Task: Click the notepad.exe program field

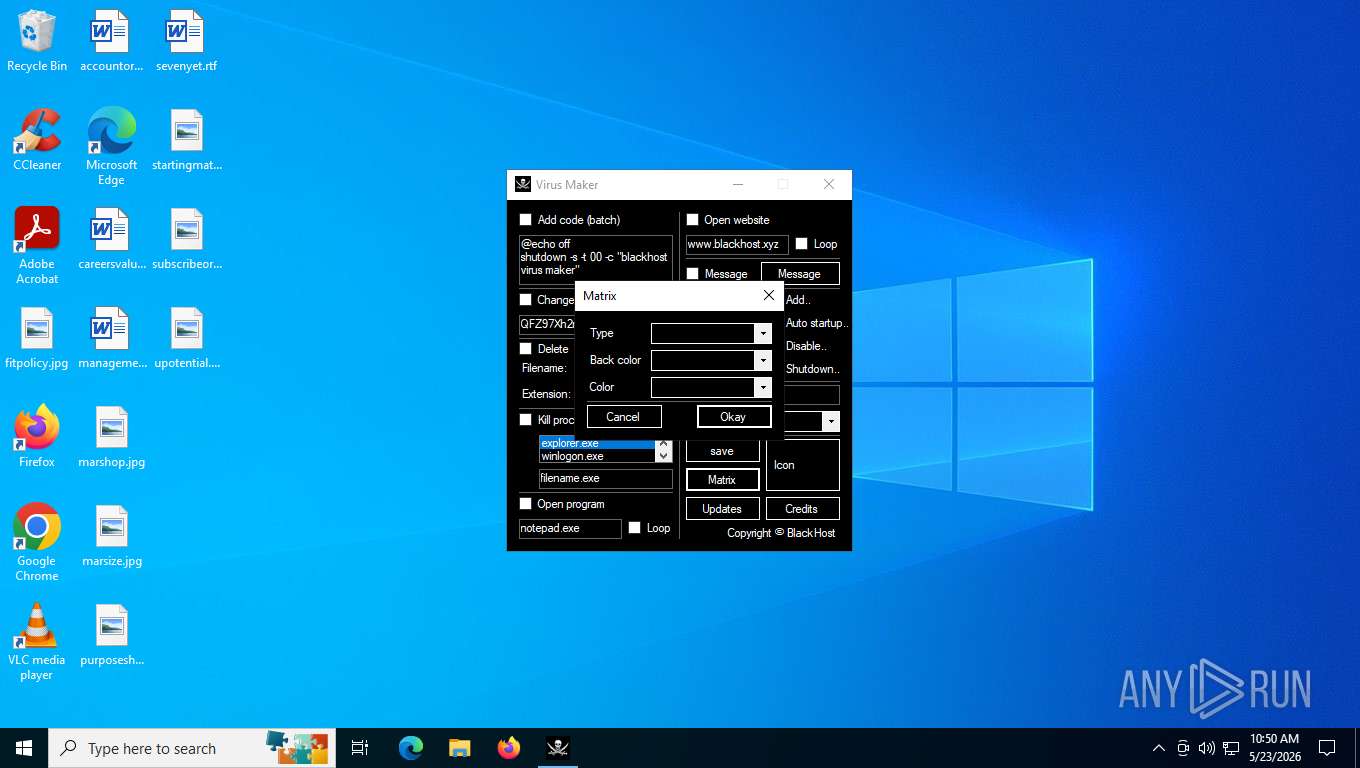Action: pyautogui.click(x=570, y=528)
